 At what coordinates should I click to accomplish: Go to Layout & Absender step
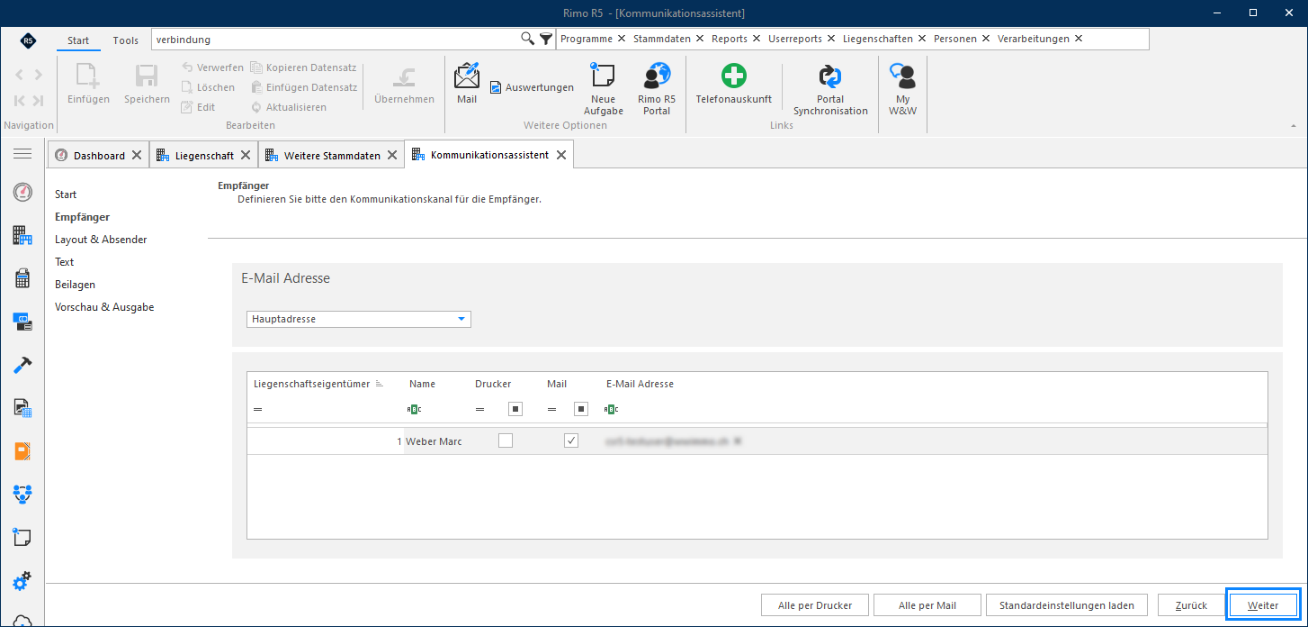click(x=101, y=239)
